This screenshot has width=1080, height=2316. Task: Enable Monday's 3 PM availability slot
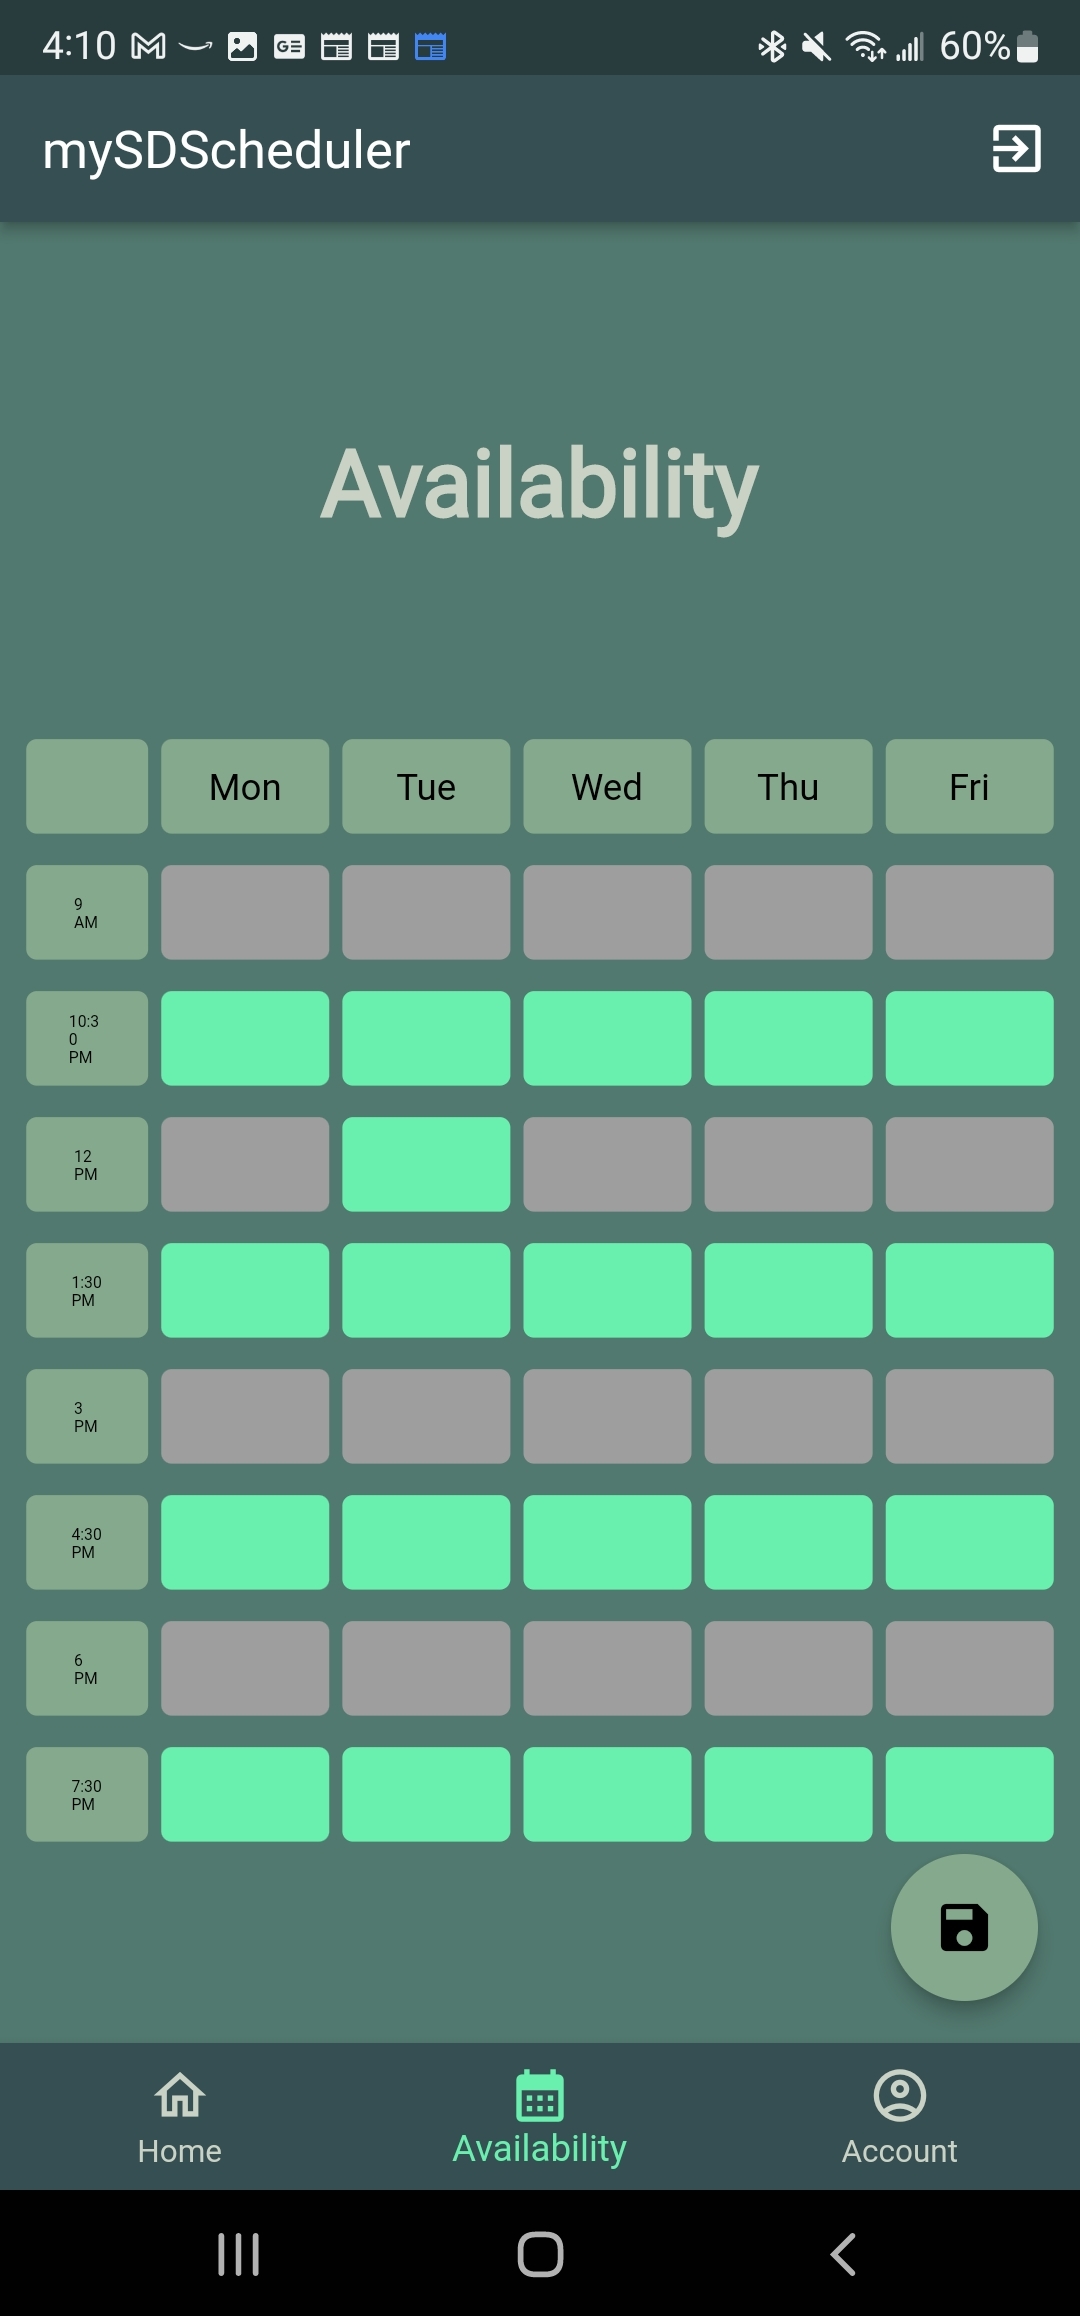244,1417
